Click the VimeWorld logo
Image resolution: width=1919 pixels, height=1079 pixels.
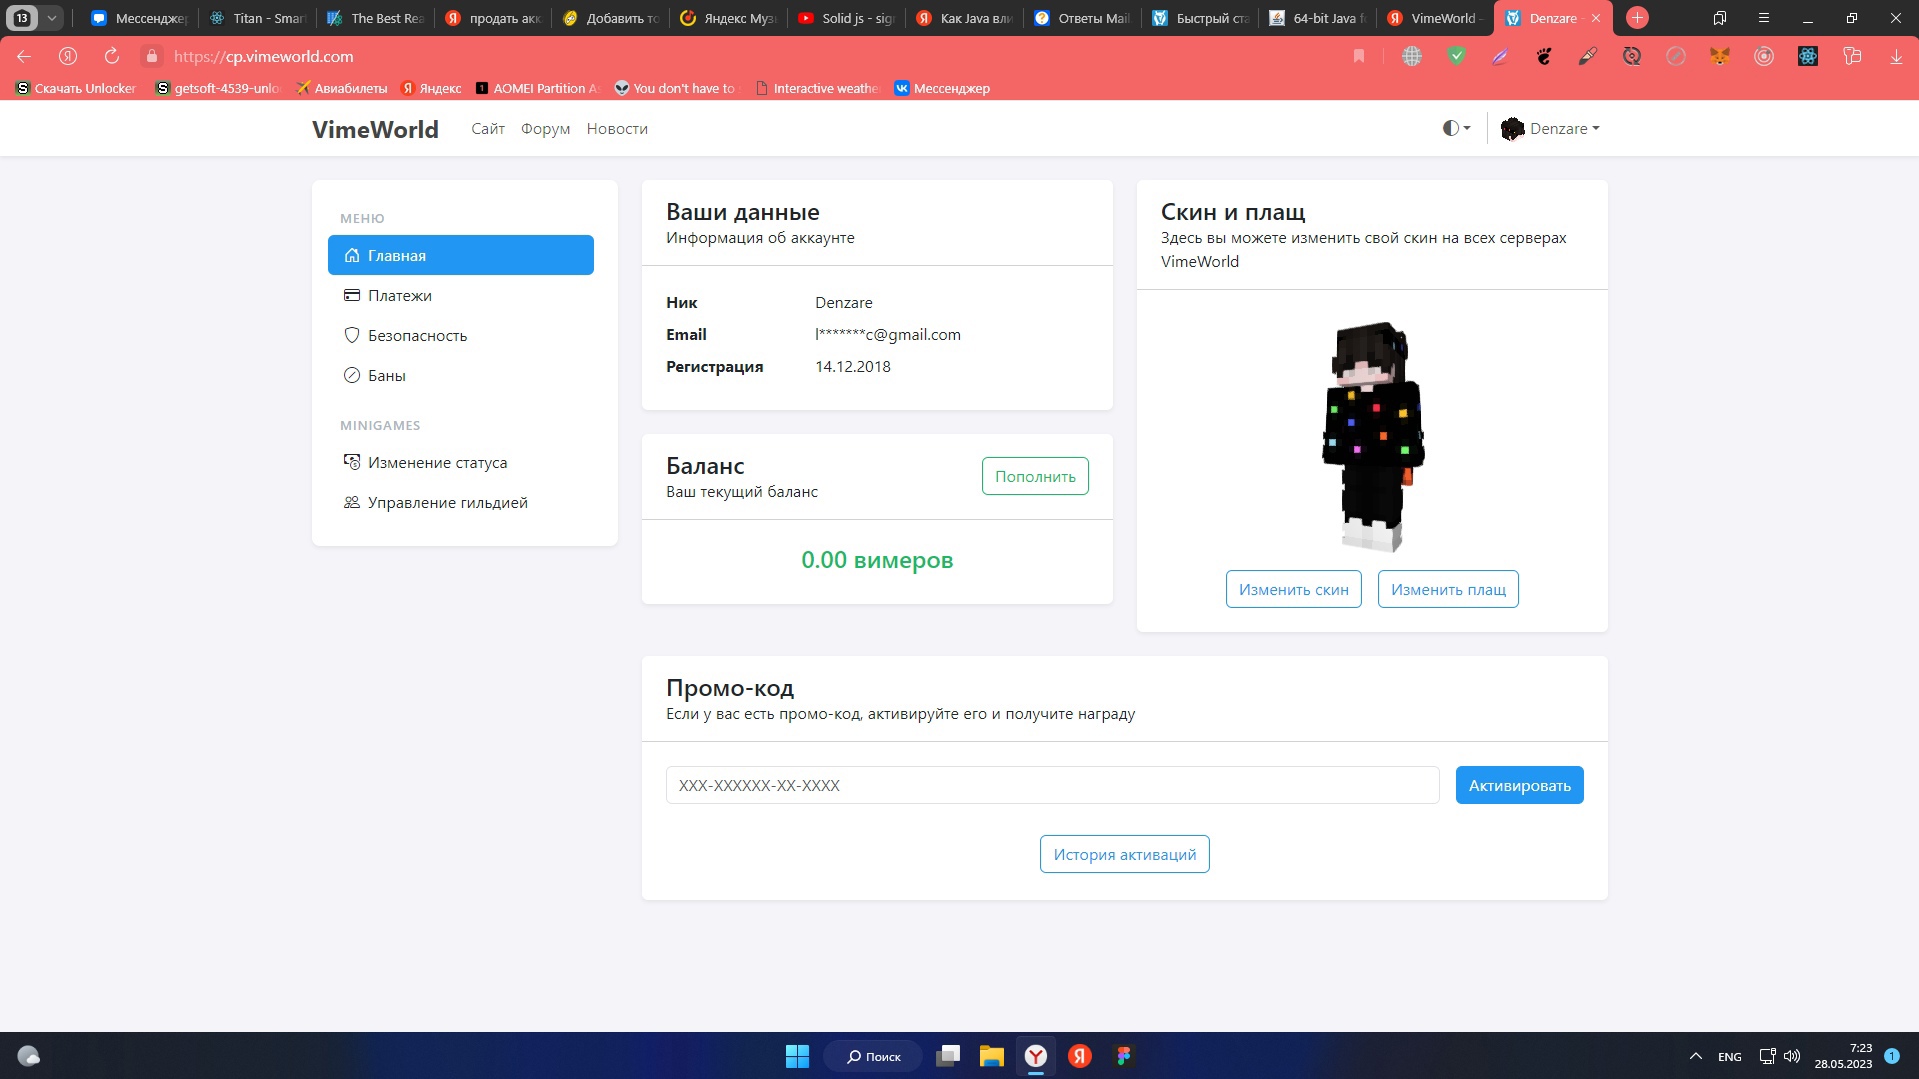[x=375, y=129]
